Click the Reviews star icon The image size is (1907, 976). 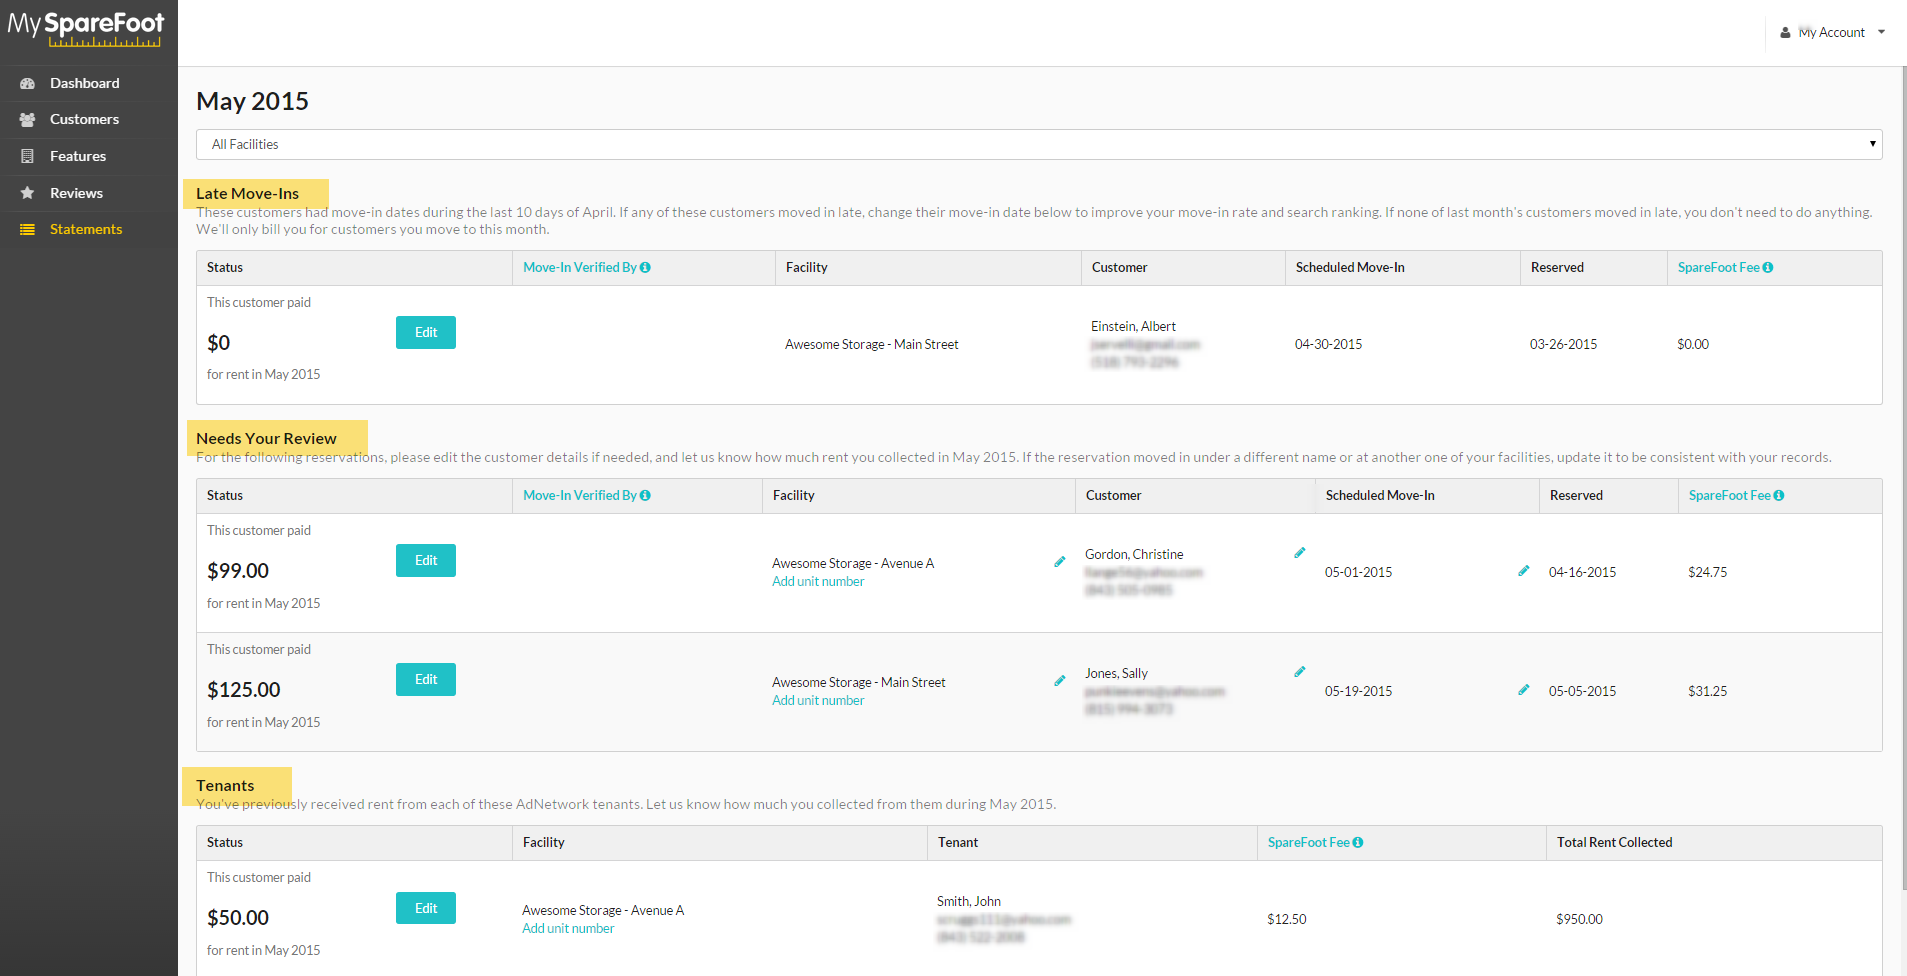click(x=28, y=193)
